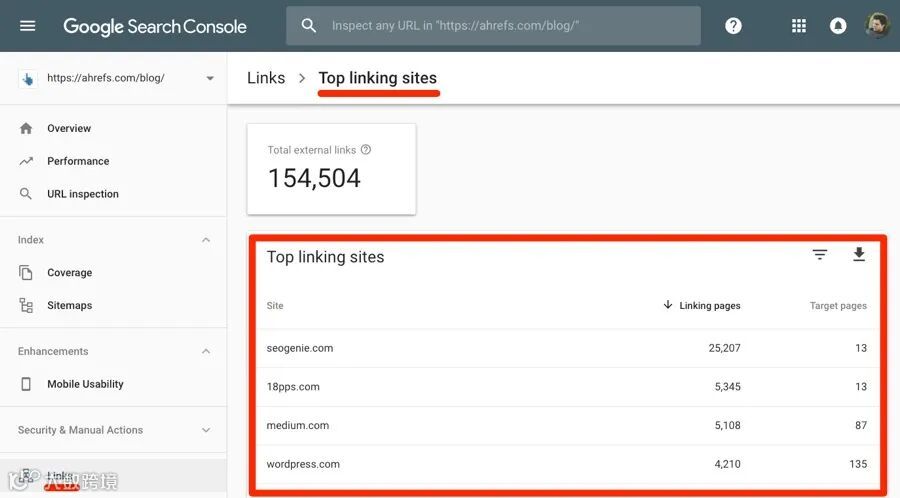Click the Sitemaps tree icon
This screenshot has width=900, height=498.
(26, 305)
